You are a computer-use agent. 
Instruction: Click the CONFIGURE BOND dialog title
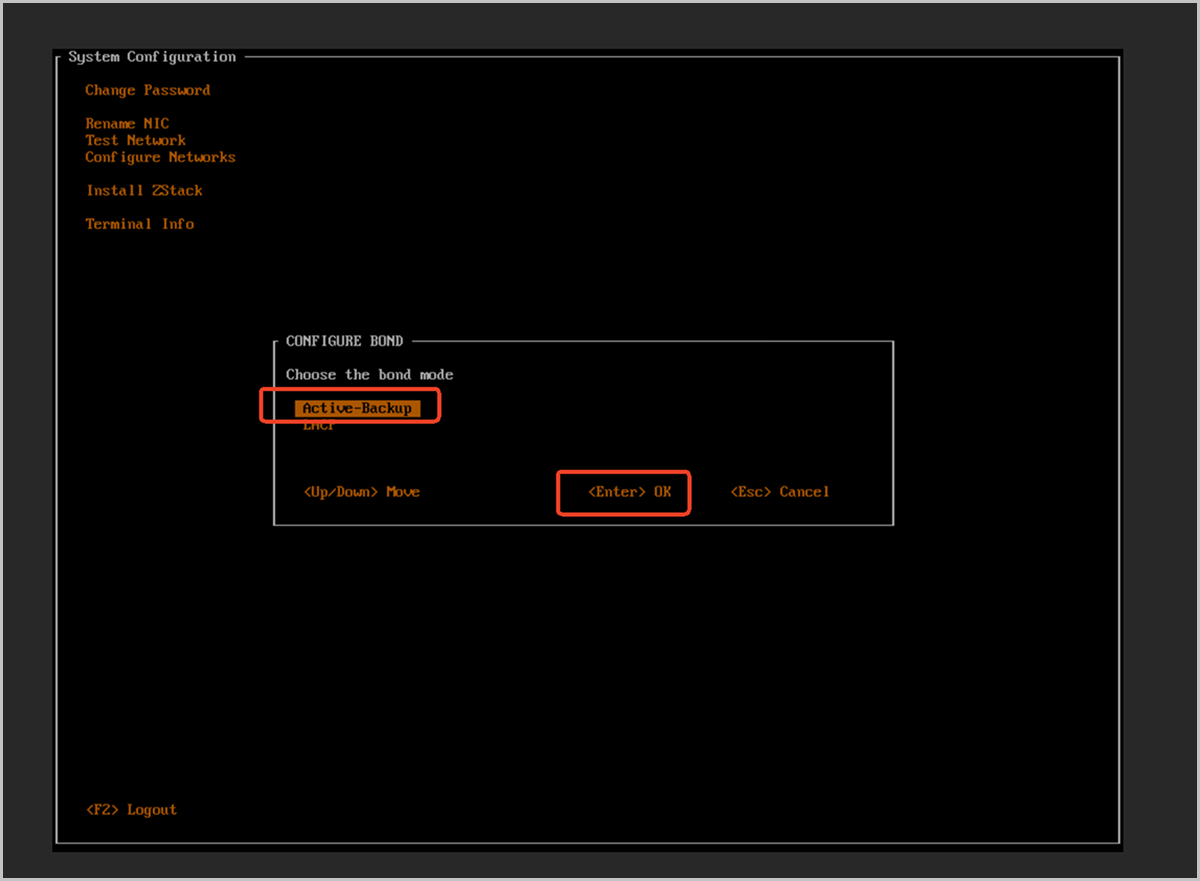(345, 341)
